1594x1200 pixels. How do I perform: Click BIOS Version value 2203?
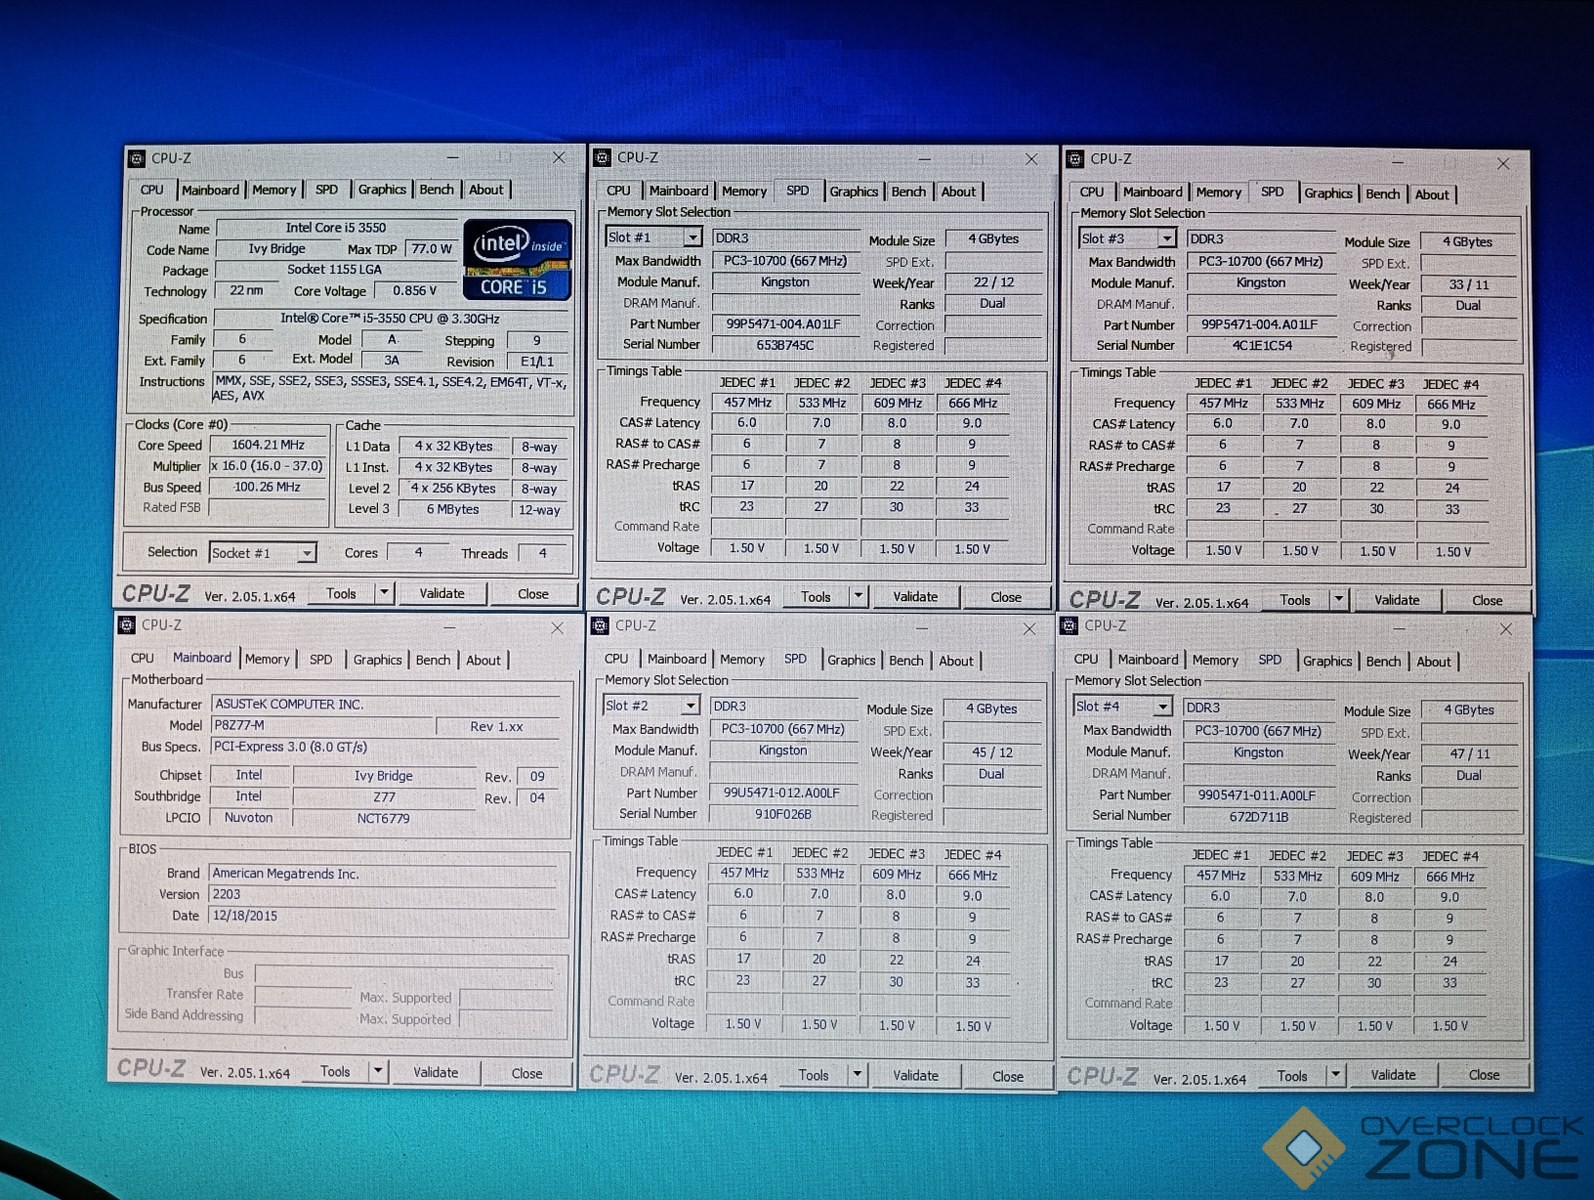[383, 894]
